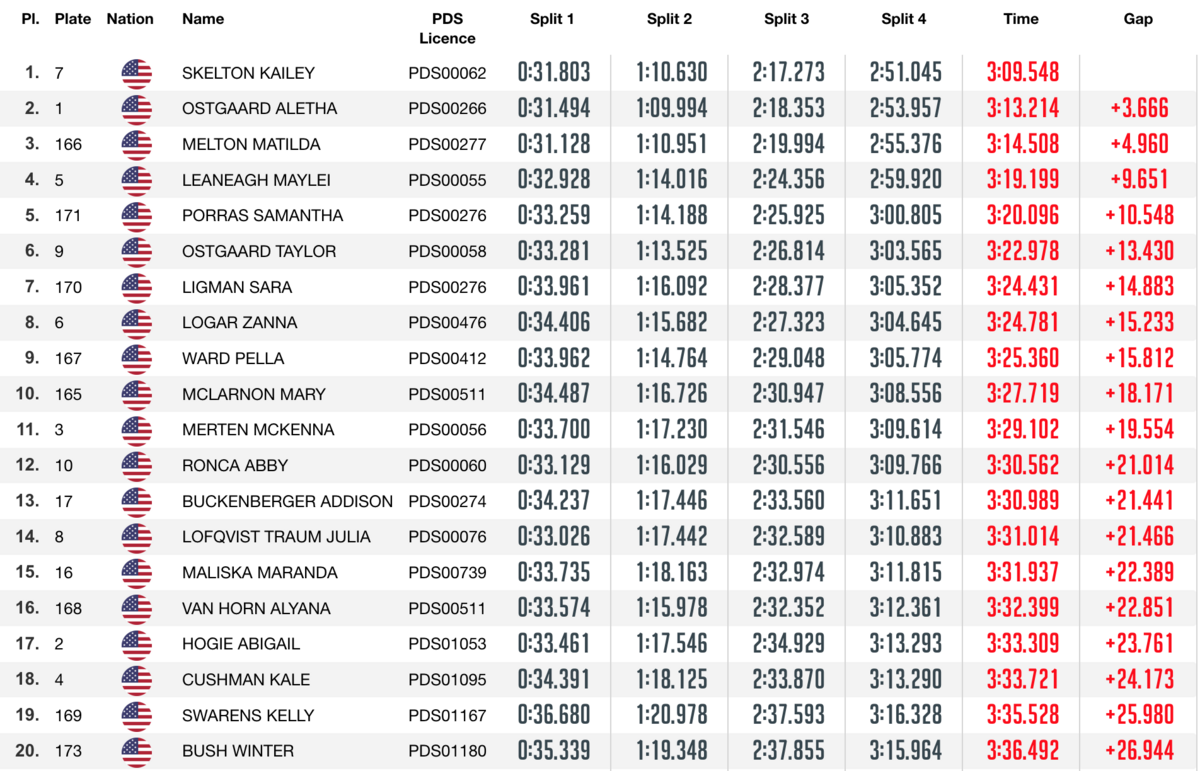1200x771 pixels.
Task: Click the Plate column header
Action: 73,19
